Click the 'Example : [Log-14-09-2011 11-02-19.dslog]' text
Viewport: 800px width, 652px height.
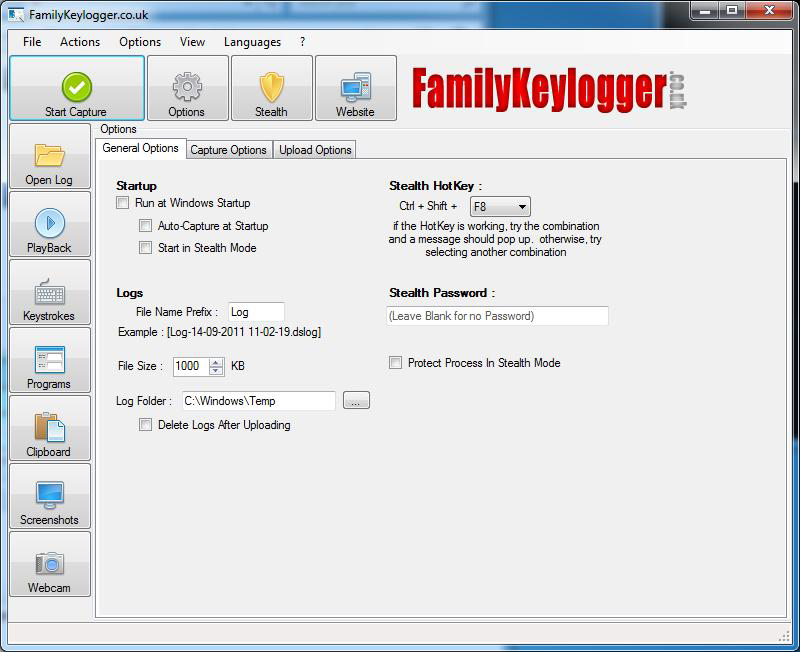(x=219, y=332)
